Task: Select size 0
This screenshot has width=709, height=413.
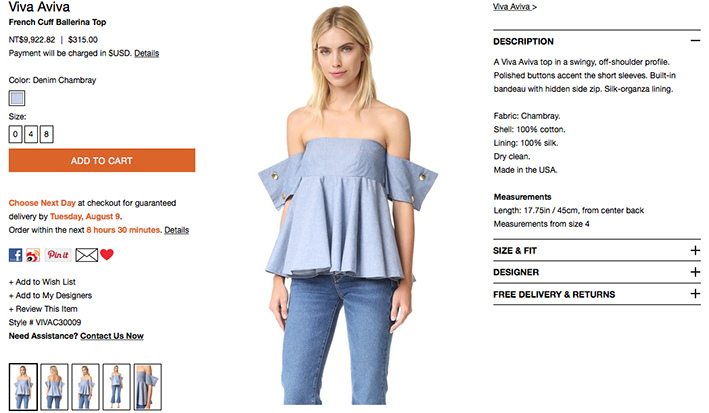Action: pyautogui.click(x=15, y=134)
